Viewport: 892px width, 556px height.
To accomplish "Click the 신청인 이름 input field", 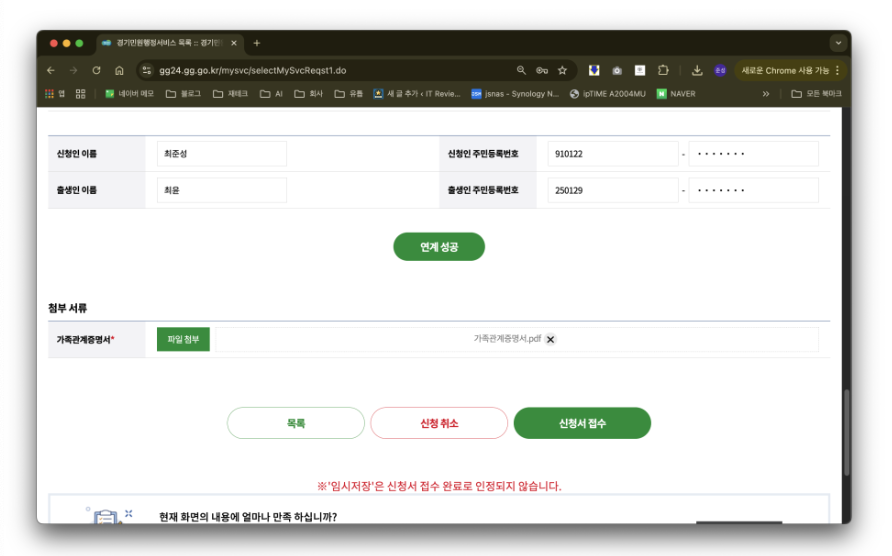I will (x=221, y=154).
